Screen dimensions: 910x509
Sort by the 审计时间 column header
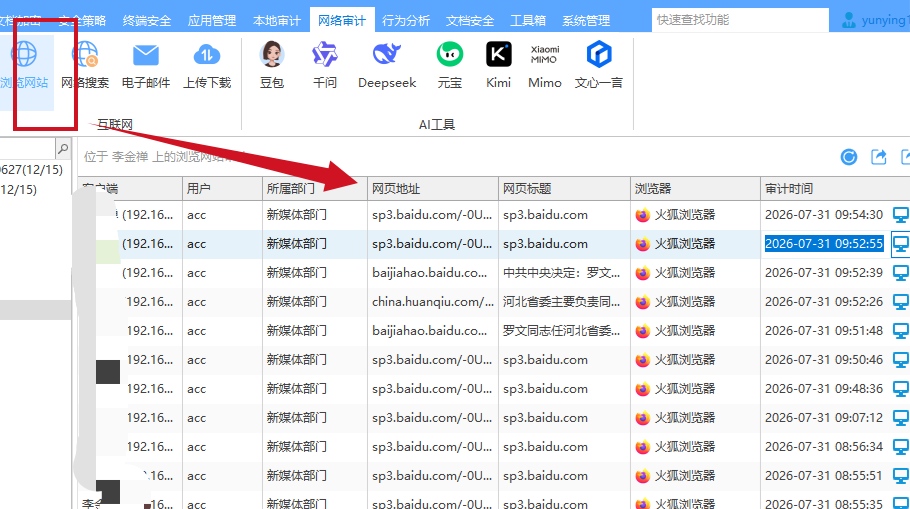(835, 189)
